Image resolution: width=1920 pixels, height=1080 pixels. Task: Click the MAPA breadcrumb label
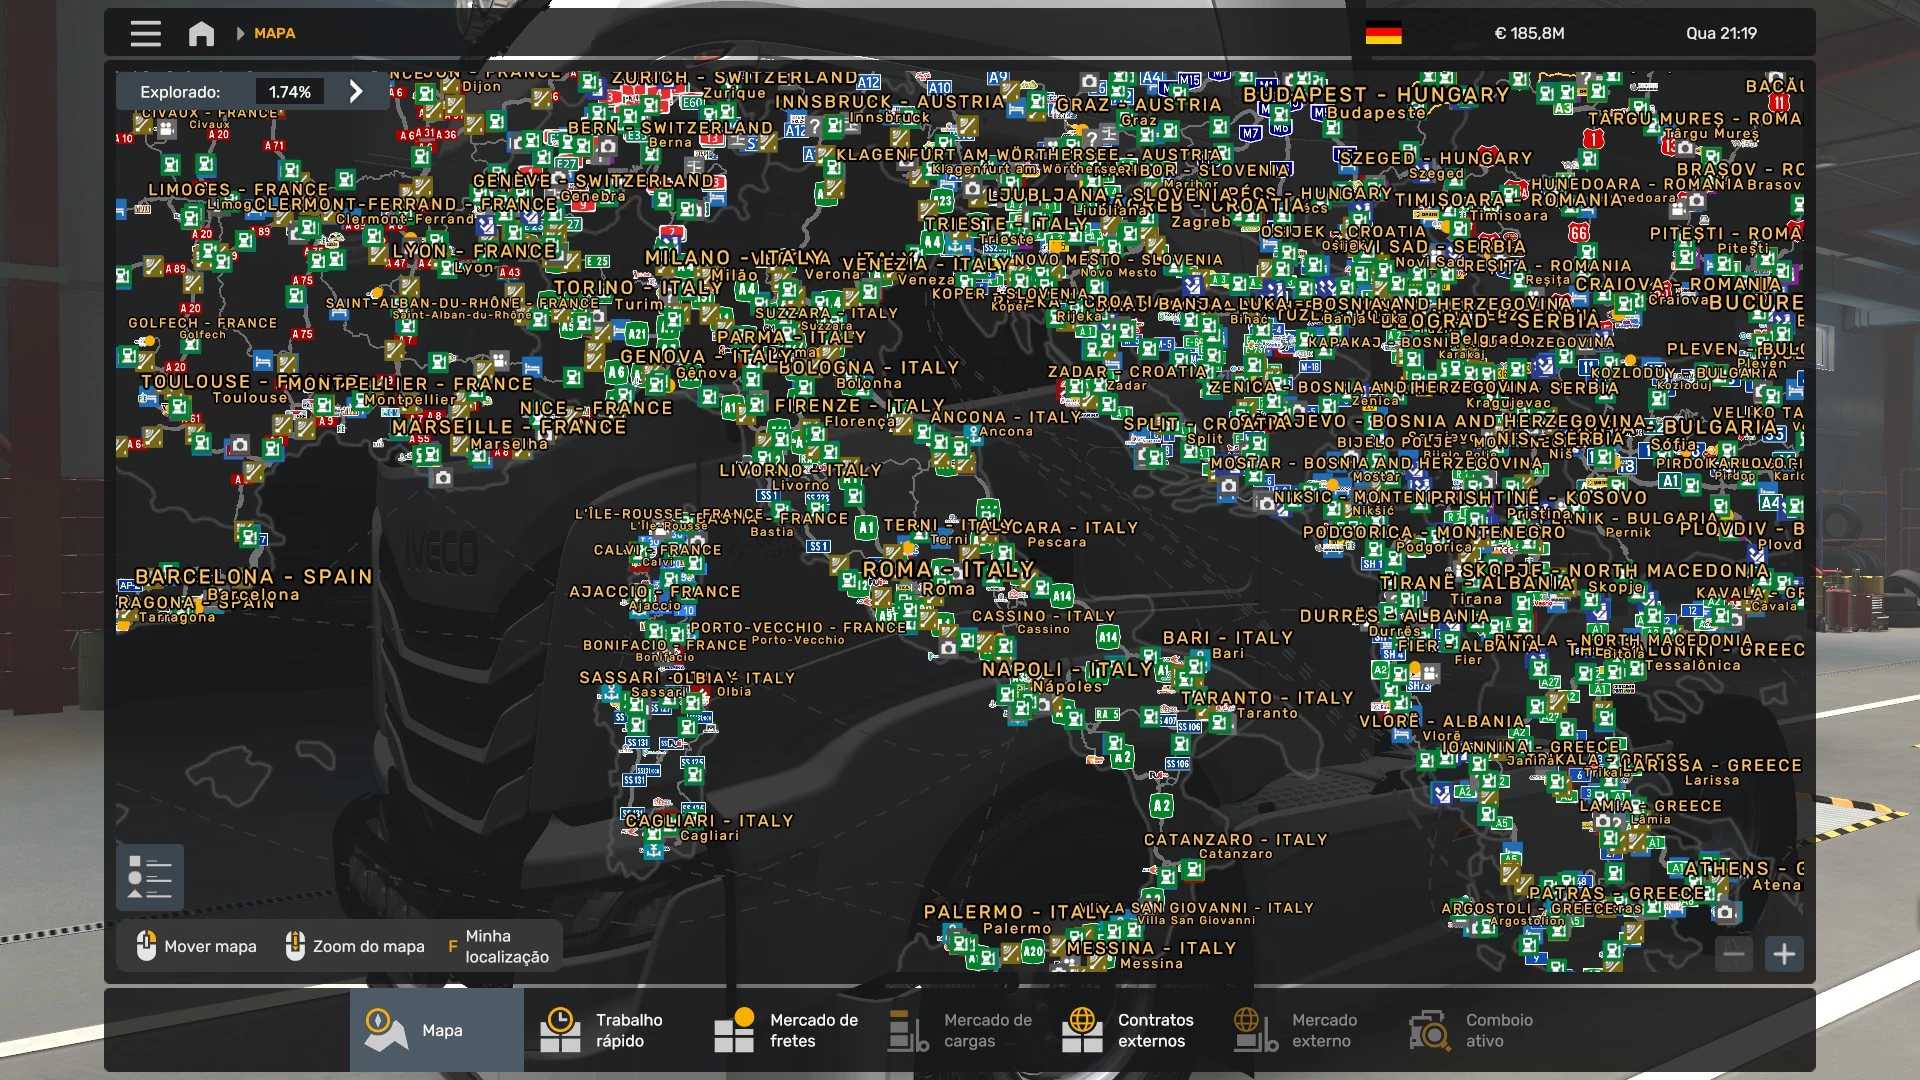tap(274, 33)
